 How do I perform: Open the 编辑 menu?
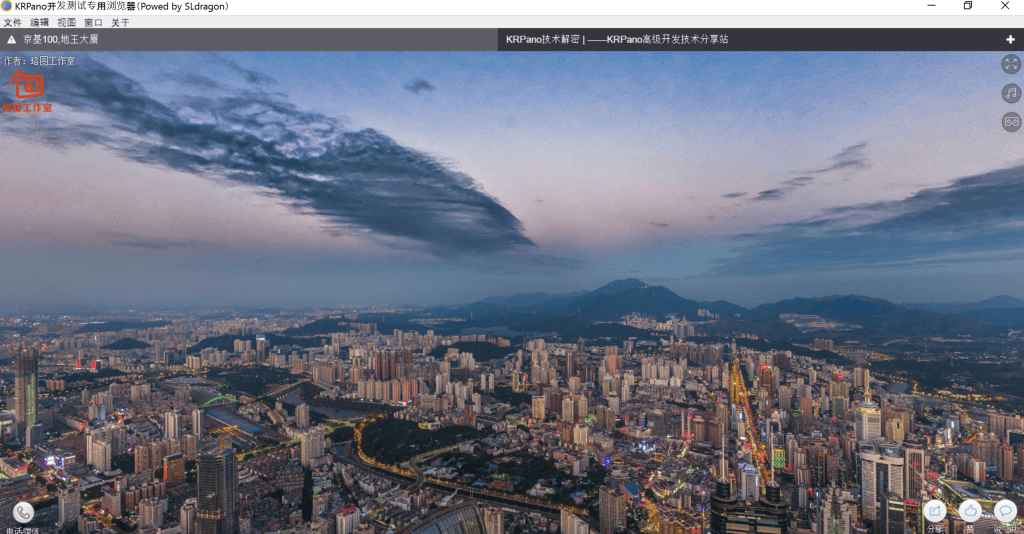39,22
